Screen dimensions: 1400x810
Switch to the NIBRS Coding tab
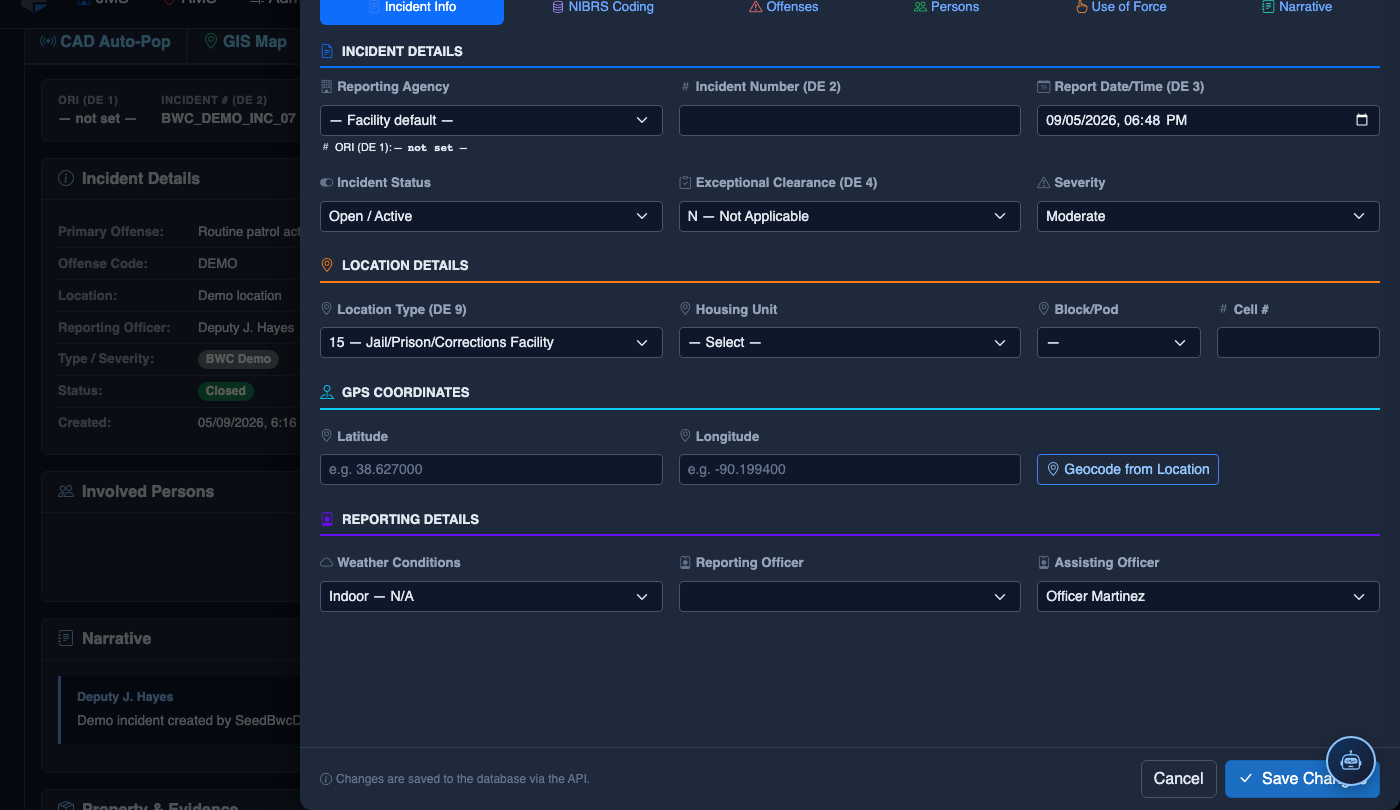(603, 7)
